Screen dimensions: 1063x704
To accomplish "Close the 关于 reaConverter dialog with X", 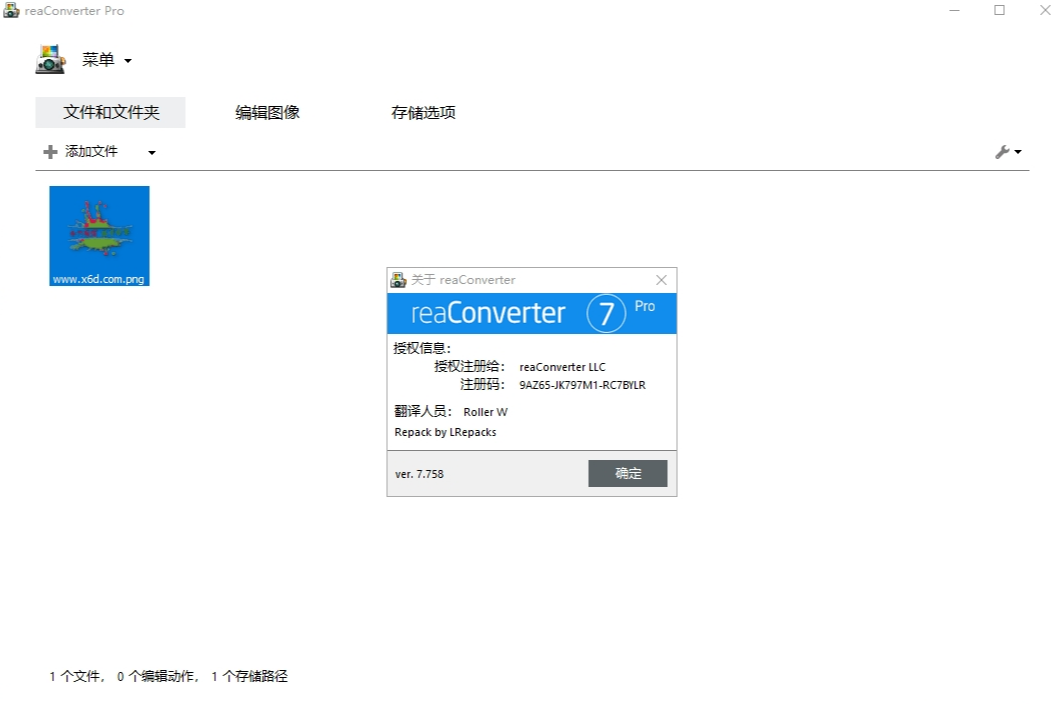I will pos(661,280).
